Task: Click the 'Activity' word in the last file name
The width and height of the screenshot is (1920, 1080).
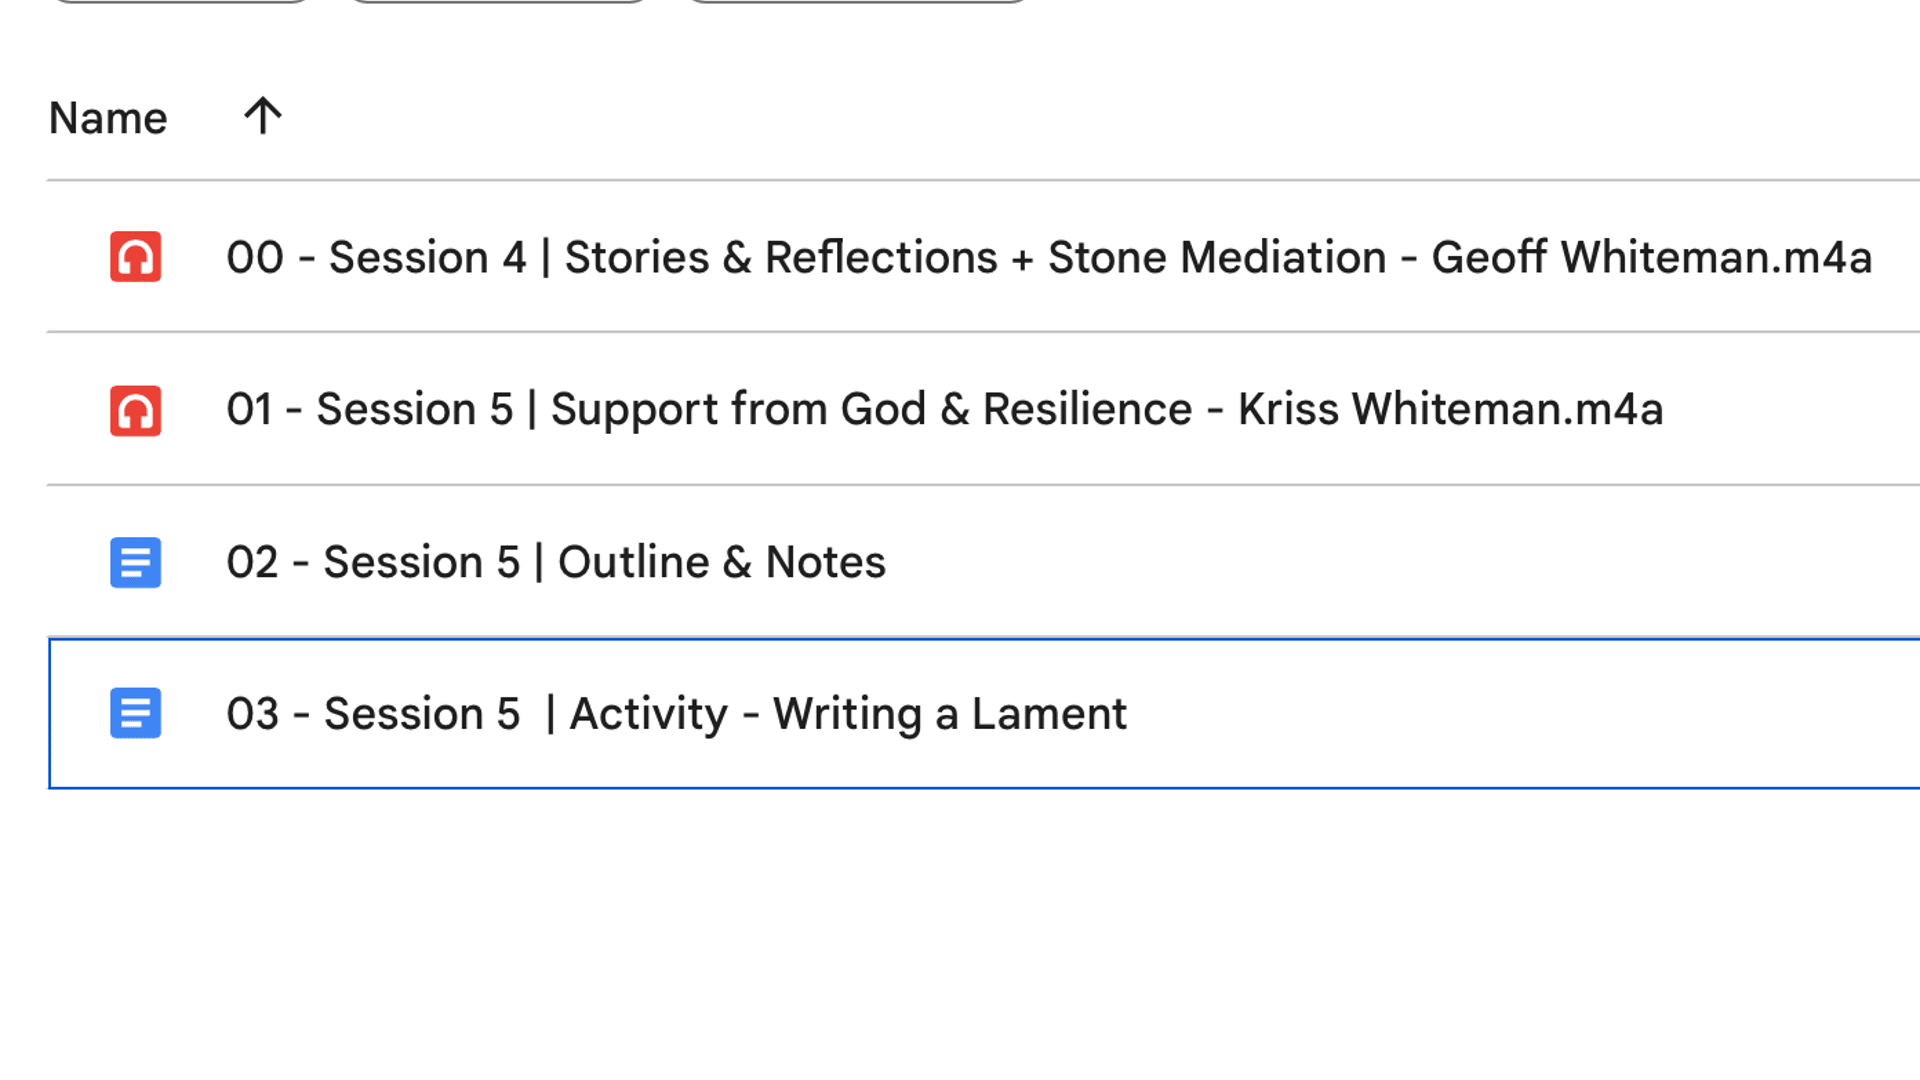Action: click(648, 714)
